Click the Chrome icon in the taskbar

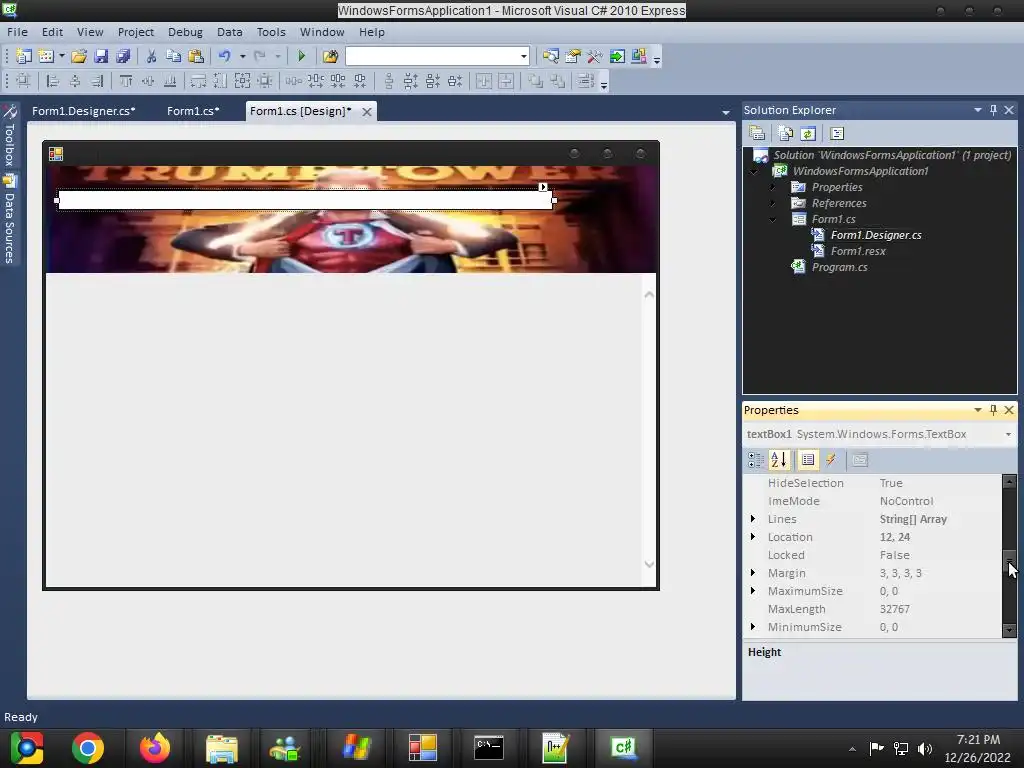[88, 748]
